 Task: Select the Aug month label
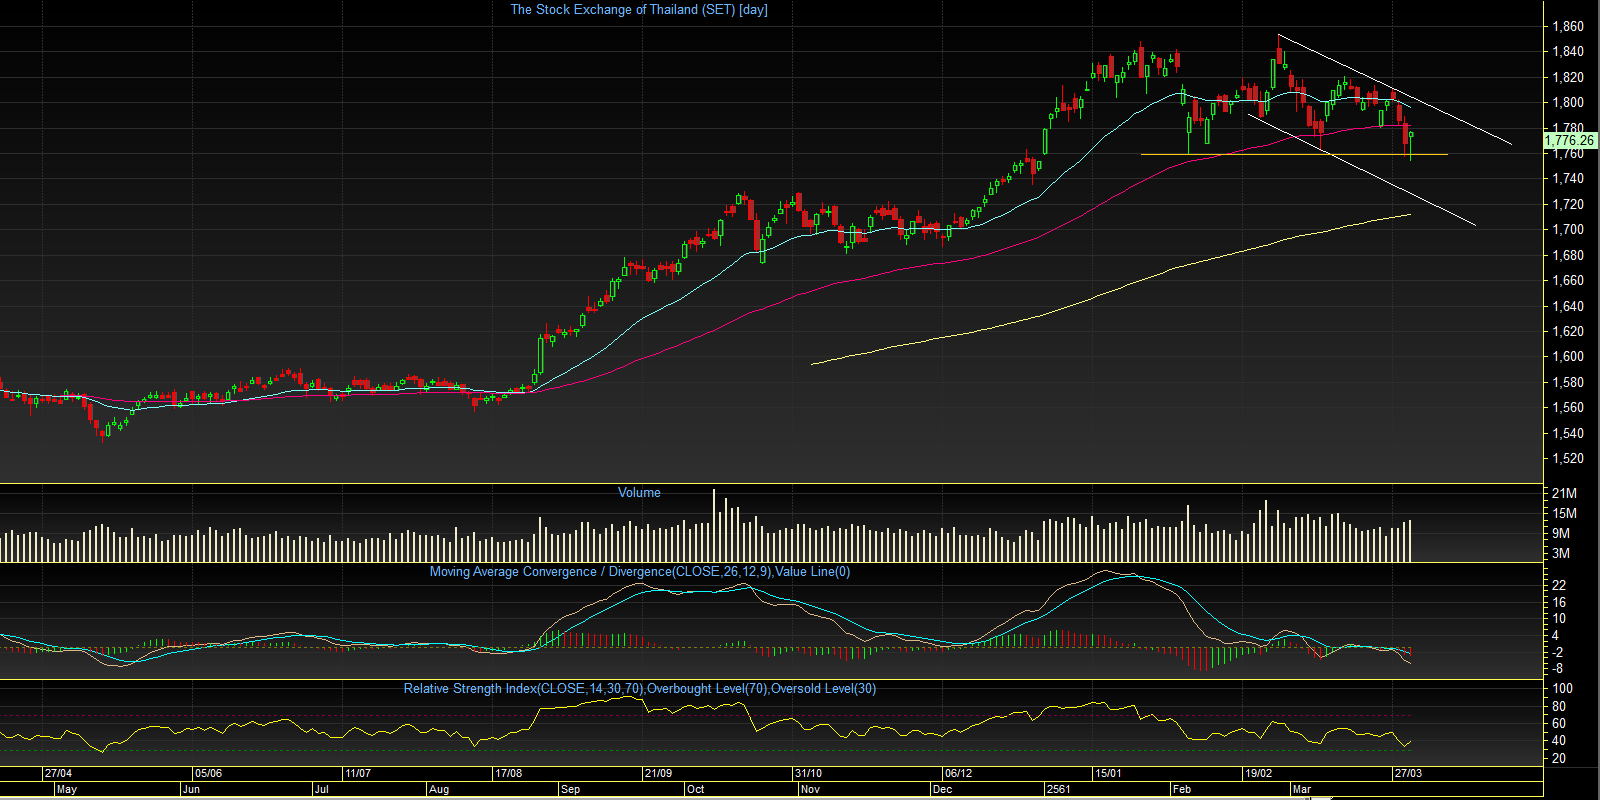(x=438, y=790)
